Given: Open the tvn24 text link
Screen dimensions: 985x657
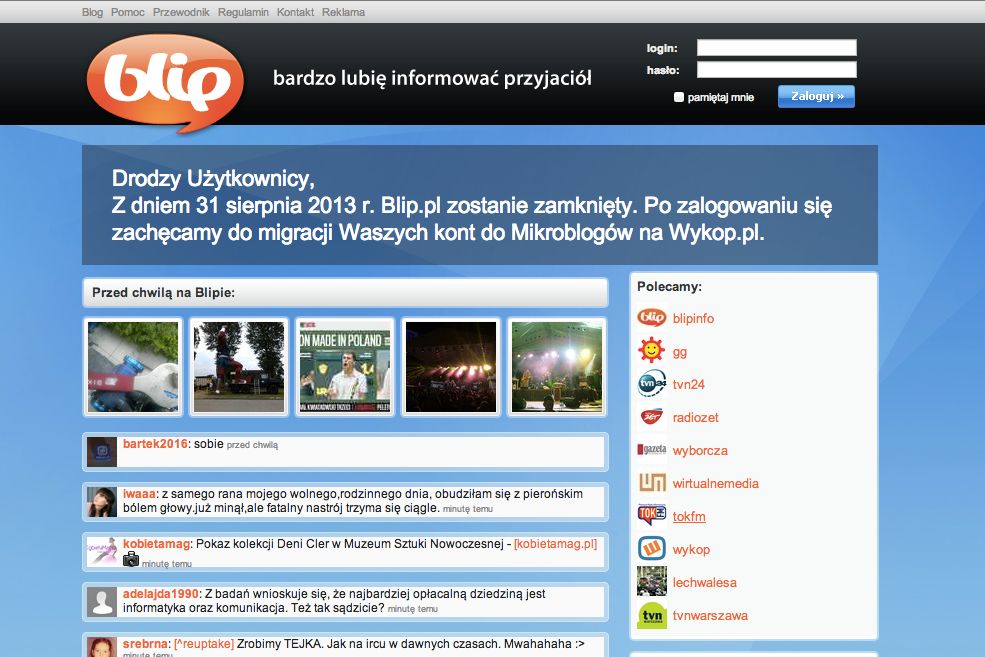Looking at the screenshot, I should point(688,384).
